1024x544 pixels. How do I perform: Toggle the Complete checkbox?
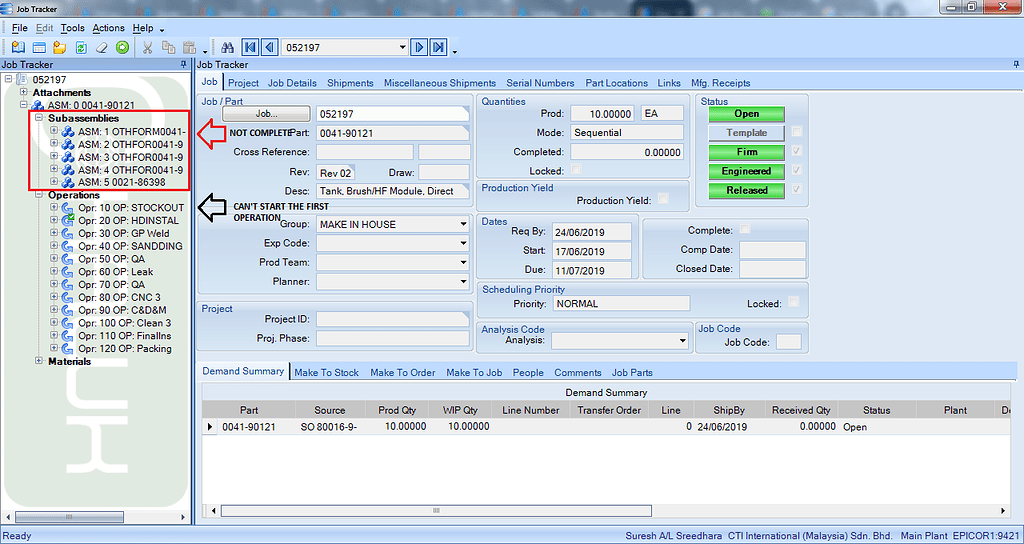[745, 229]
